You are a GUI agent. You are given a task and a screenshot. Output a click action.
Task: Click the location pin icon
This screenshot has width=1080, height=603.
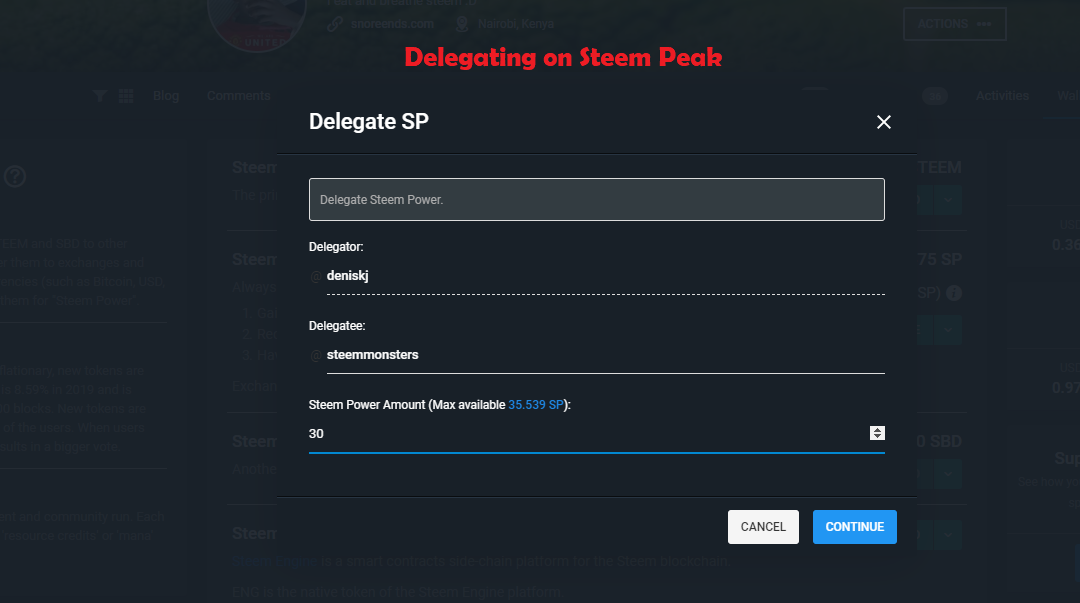pyautogui.click(x=462, y=23)
